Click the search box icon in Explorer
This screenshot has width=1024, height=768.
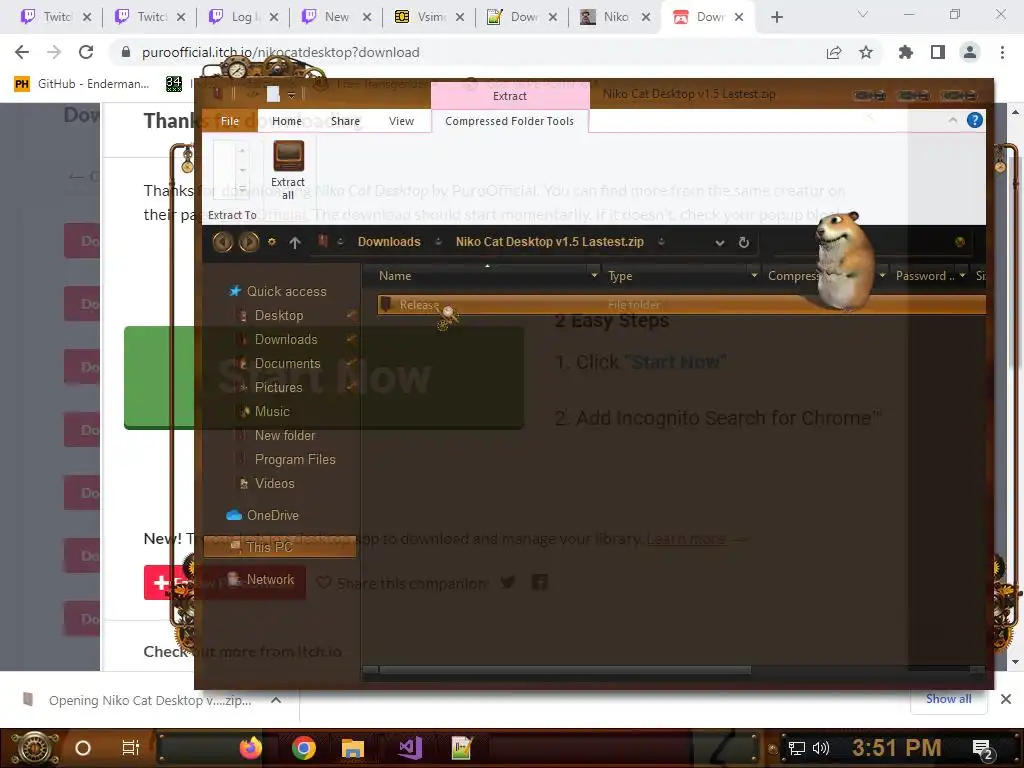coord(959,242)
